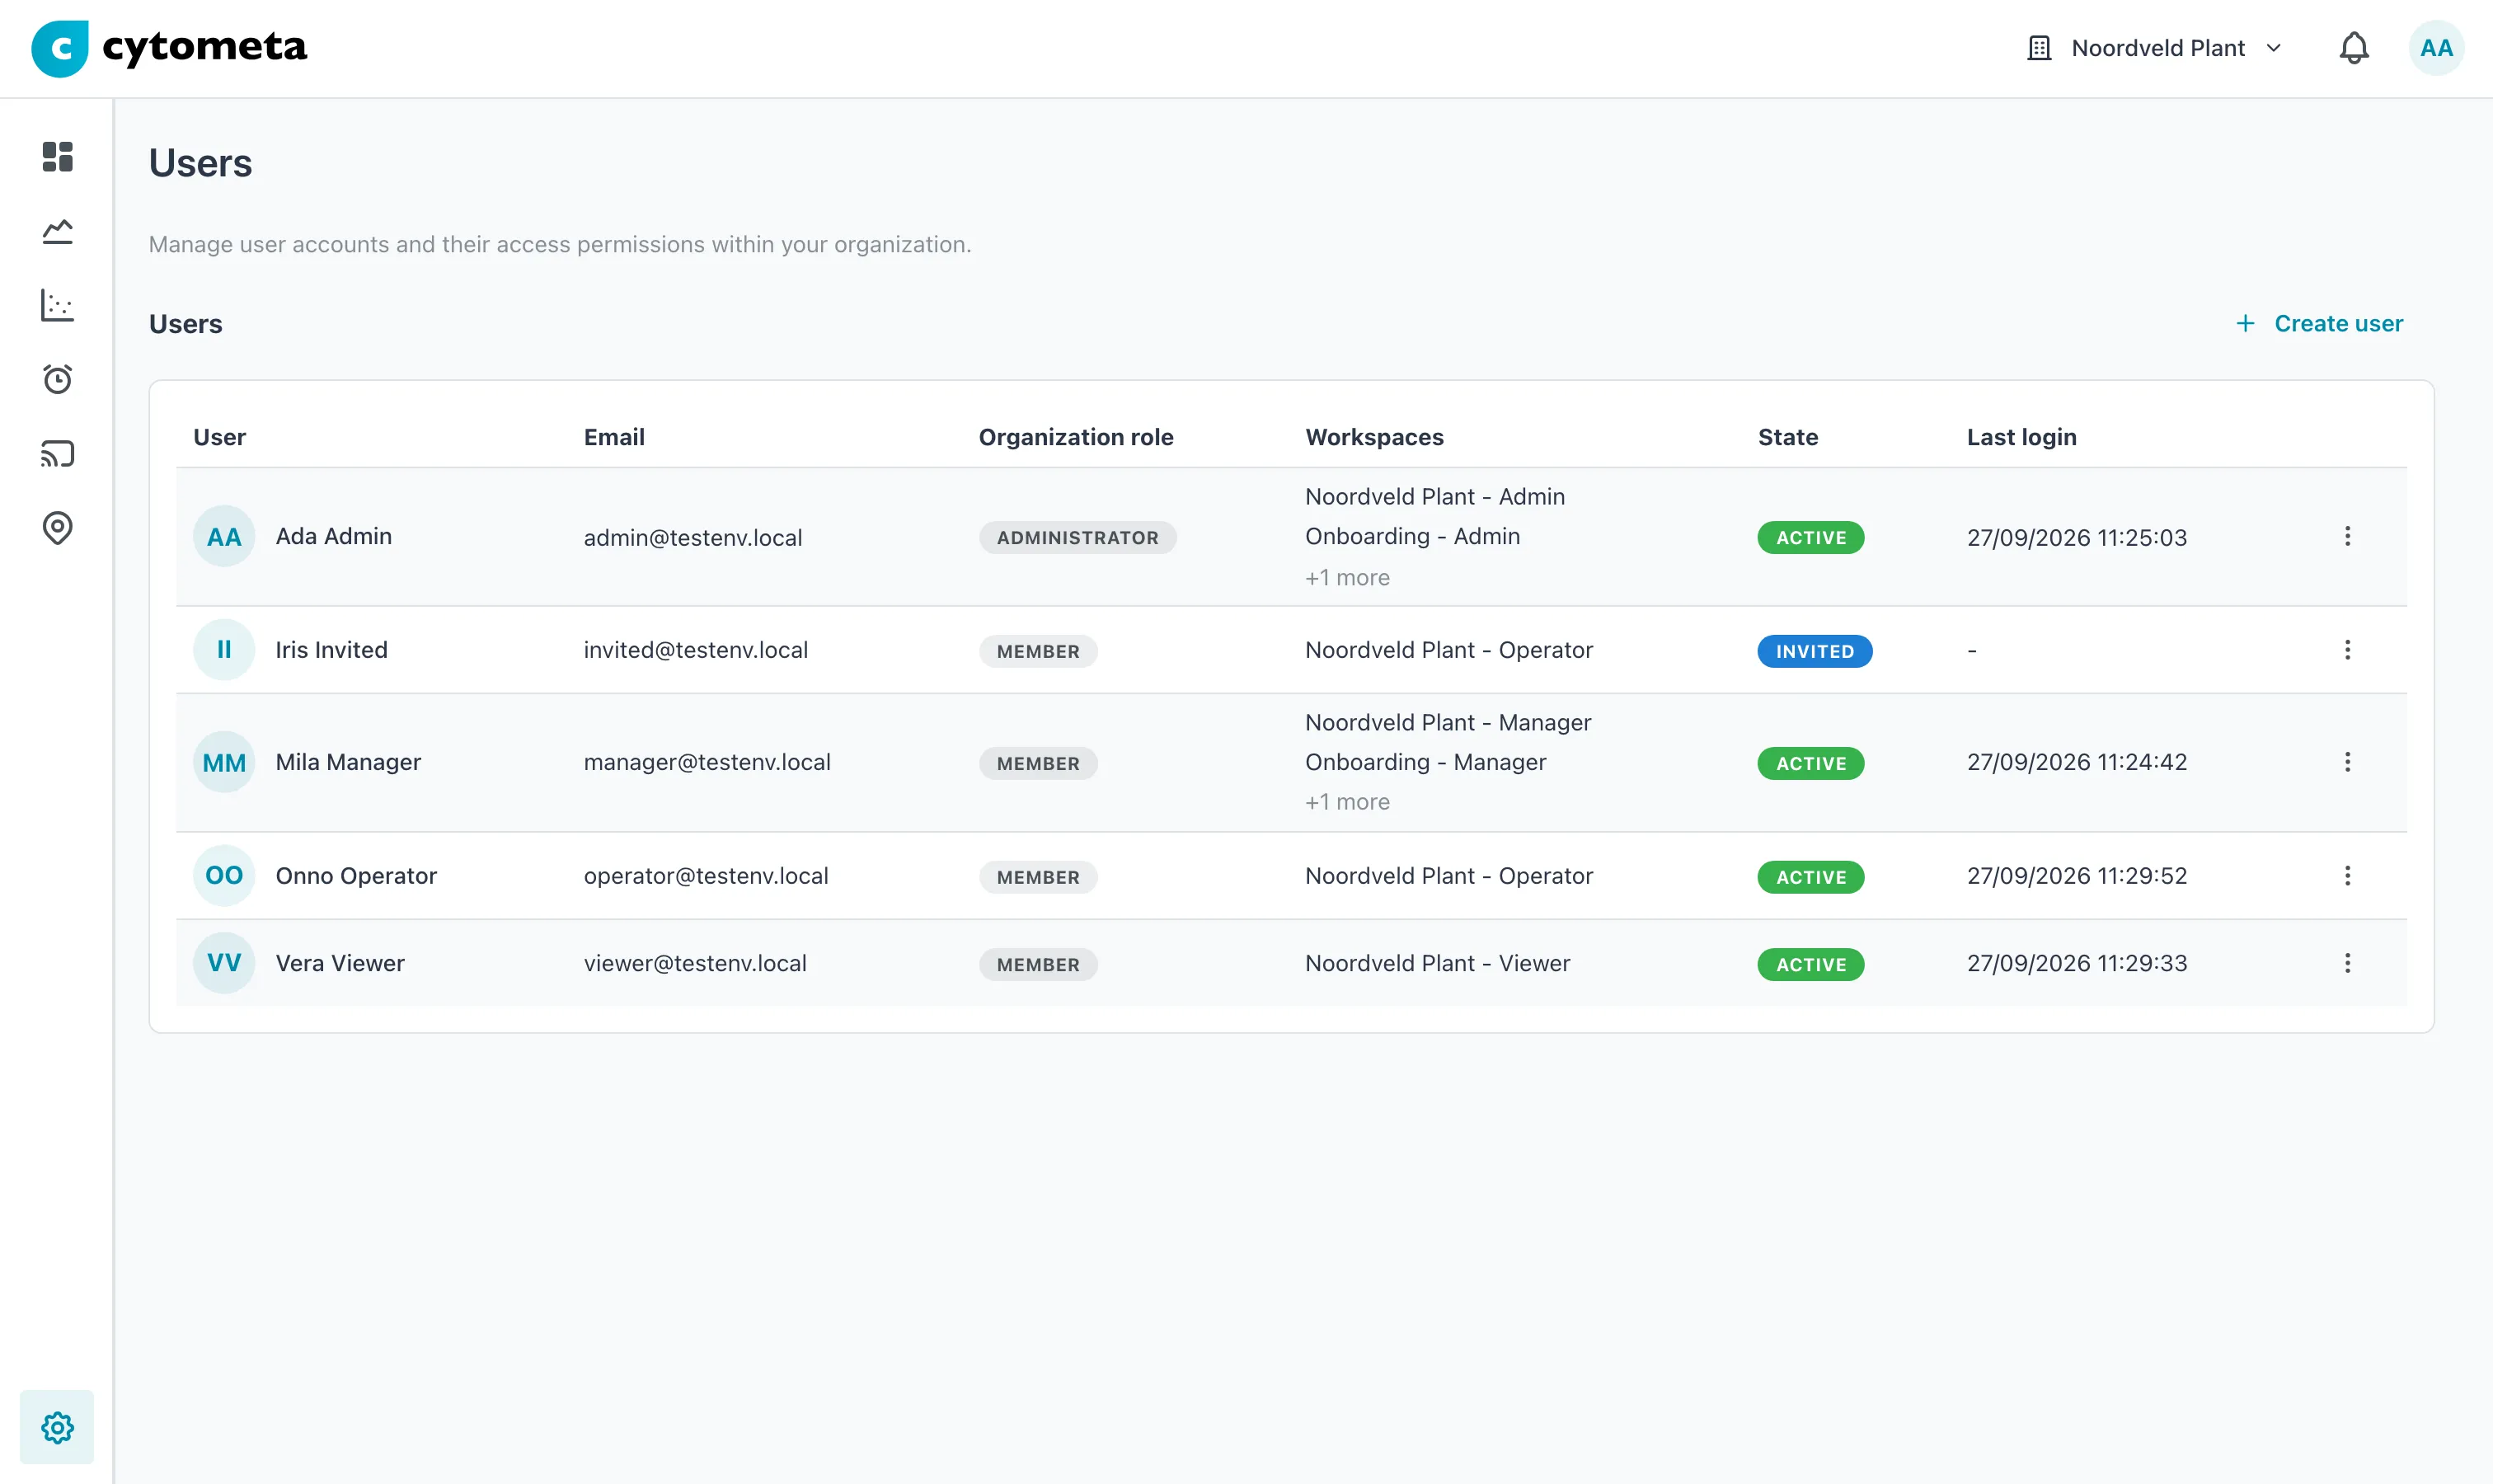
Task: Click the II avatar of Iris Invited
Action: 224,650
